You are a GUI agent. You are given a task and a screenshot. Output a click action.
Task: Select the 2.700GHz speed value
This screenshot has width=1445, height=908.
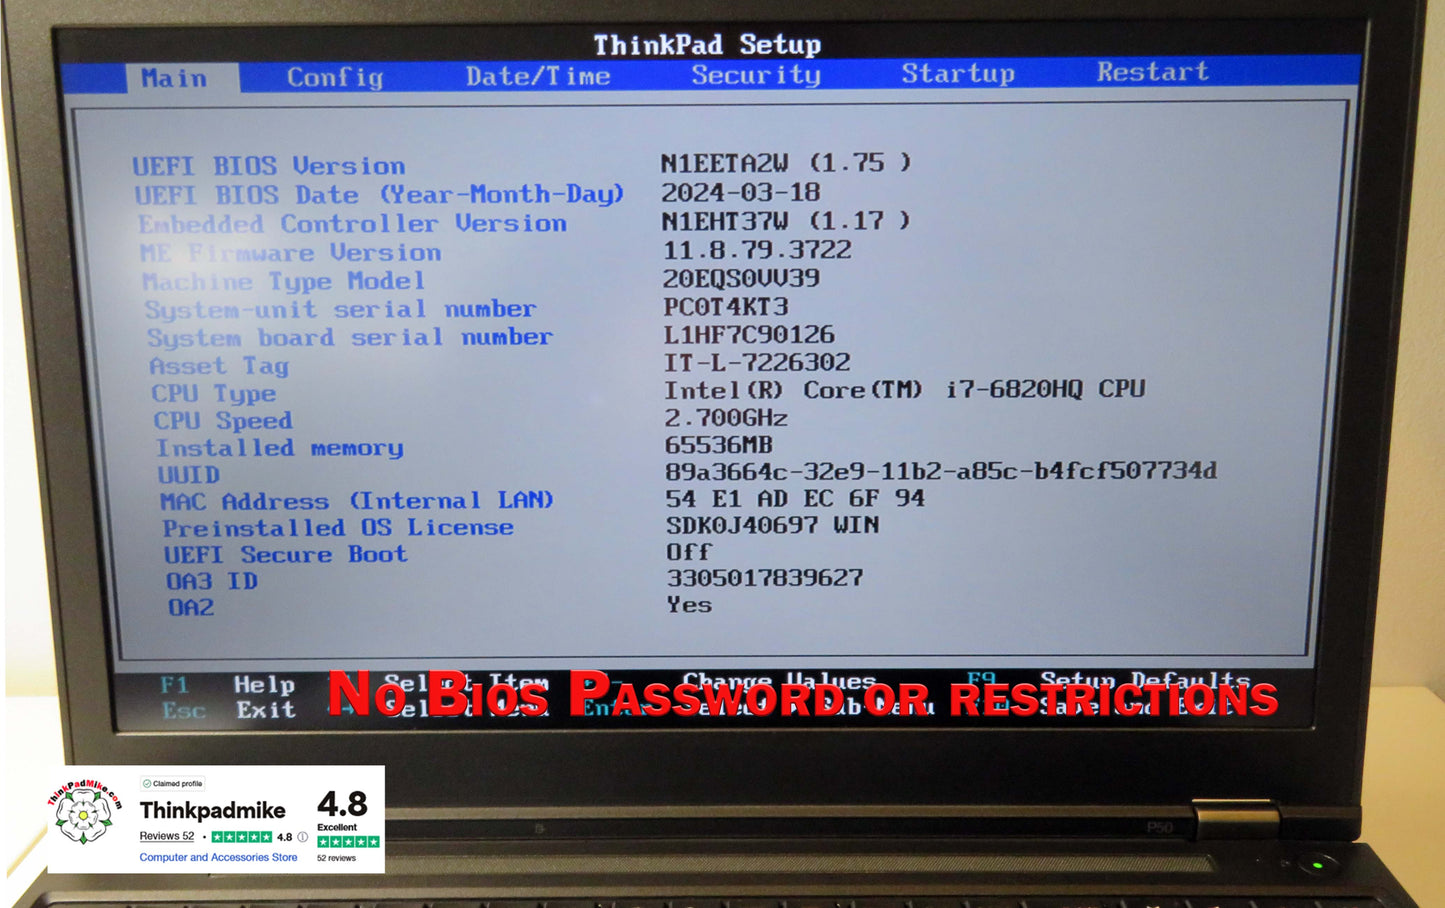pos(726,417)
